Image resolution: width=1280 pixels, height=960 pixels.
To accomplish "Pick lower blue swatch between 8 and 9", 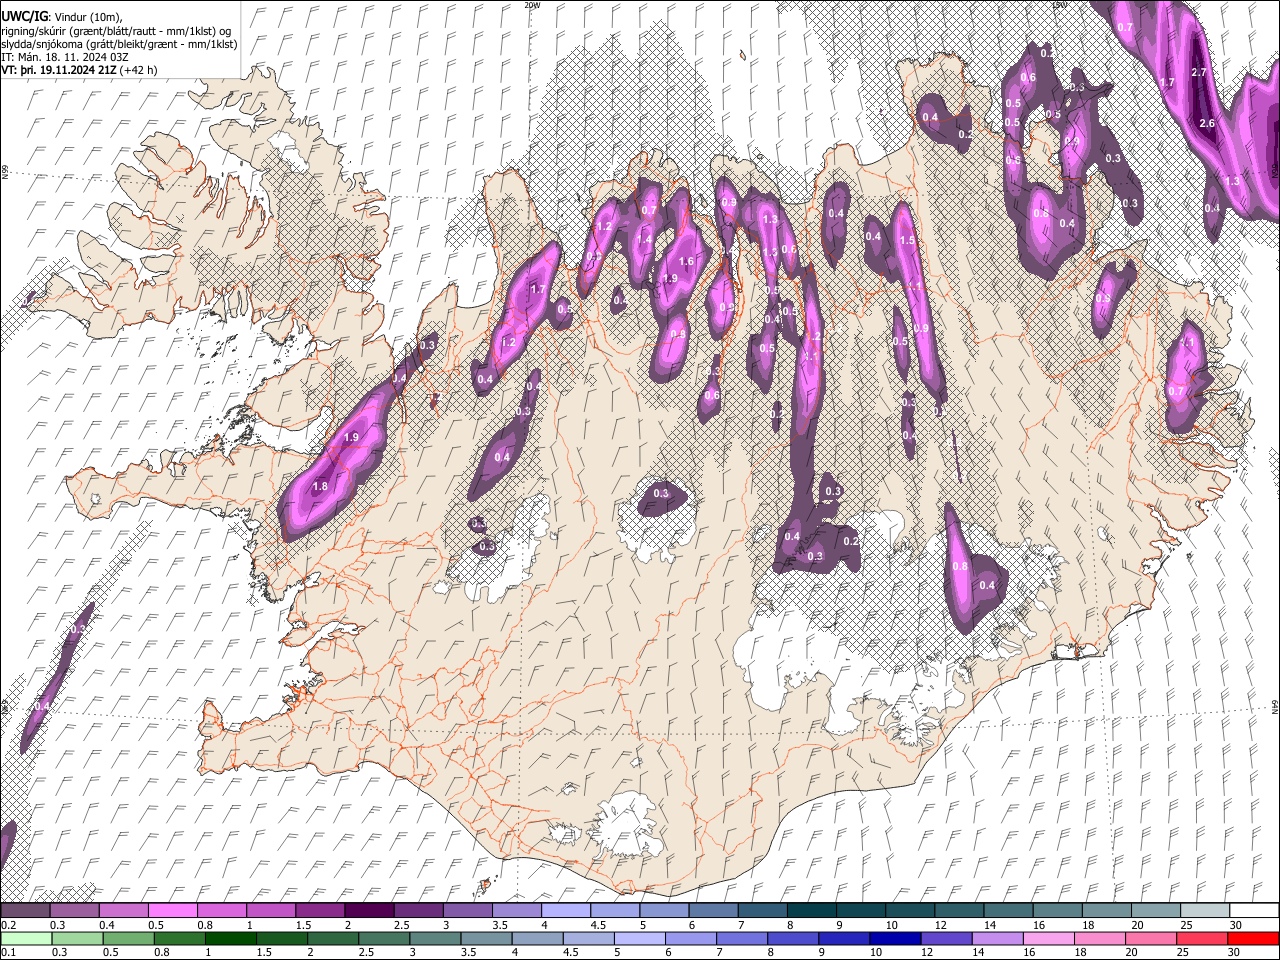I will tap(793, 939).
